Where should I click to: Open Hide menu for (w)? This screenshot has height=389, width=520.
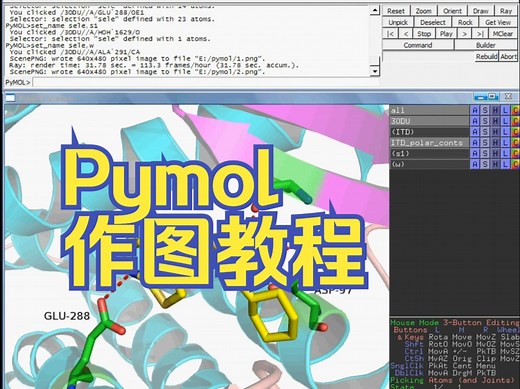495,164
